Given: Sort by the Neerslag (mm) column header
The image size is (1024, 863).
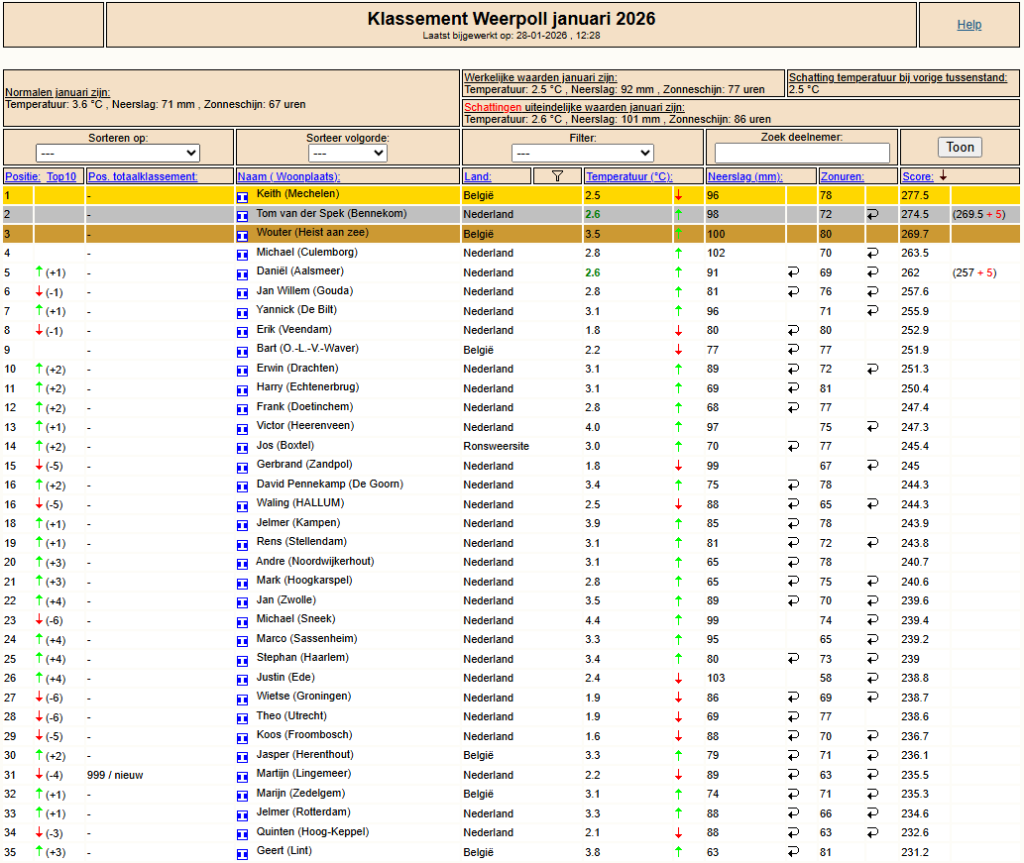Looking at the screenshot, I should pyautogui.click(x=744, y=176).
